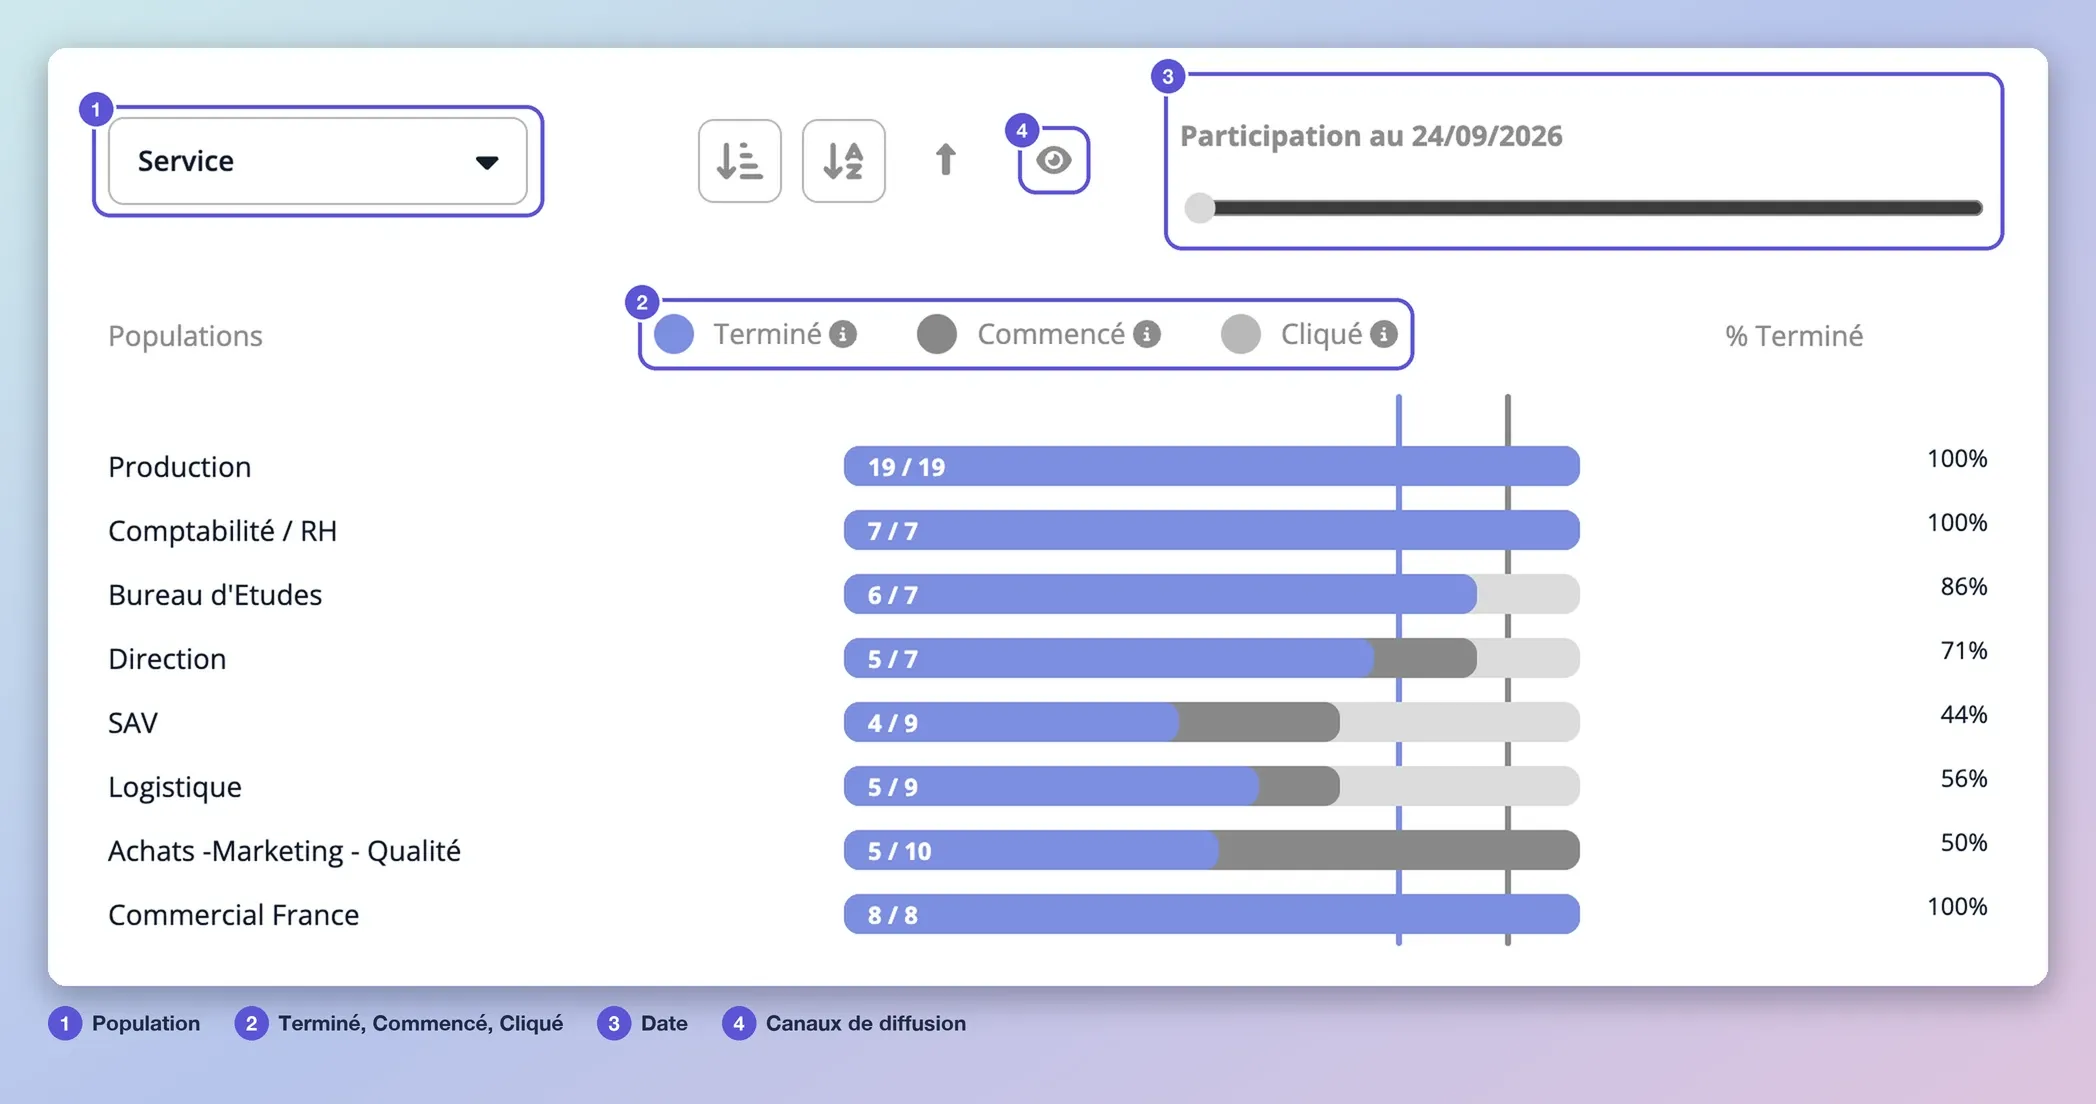Select the Production population label
The height and width of the screenshot is (1104, 2096).
pos(180,466)
